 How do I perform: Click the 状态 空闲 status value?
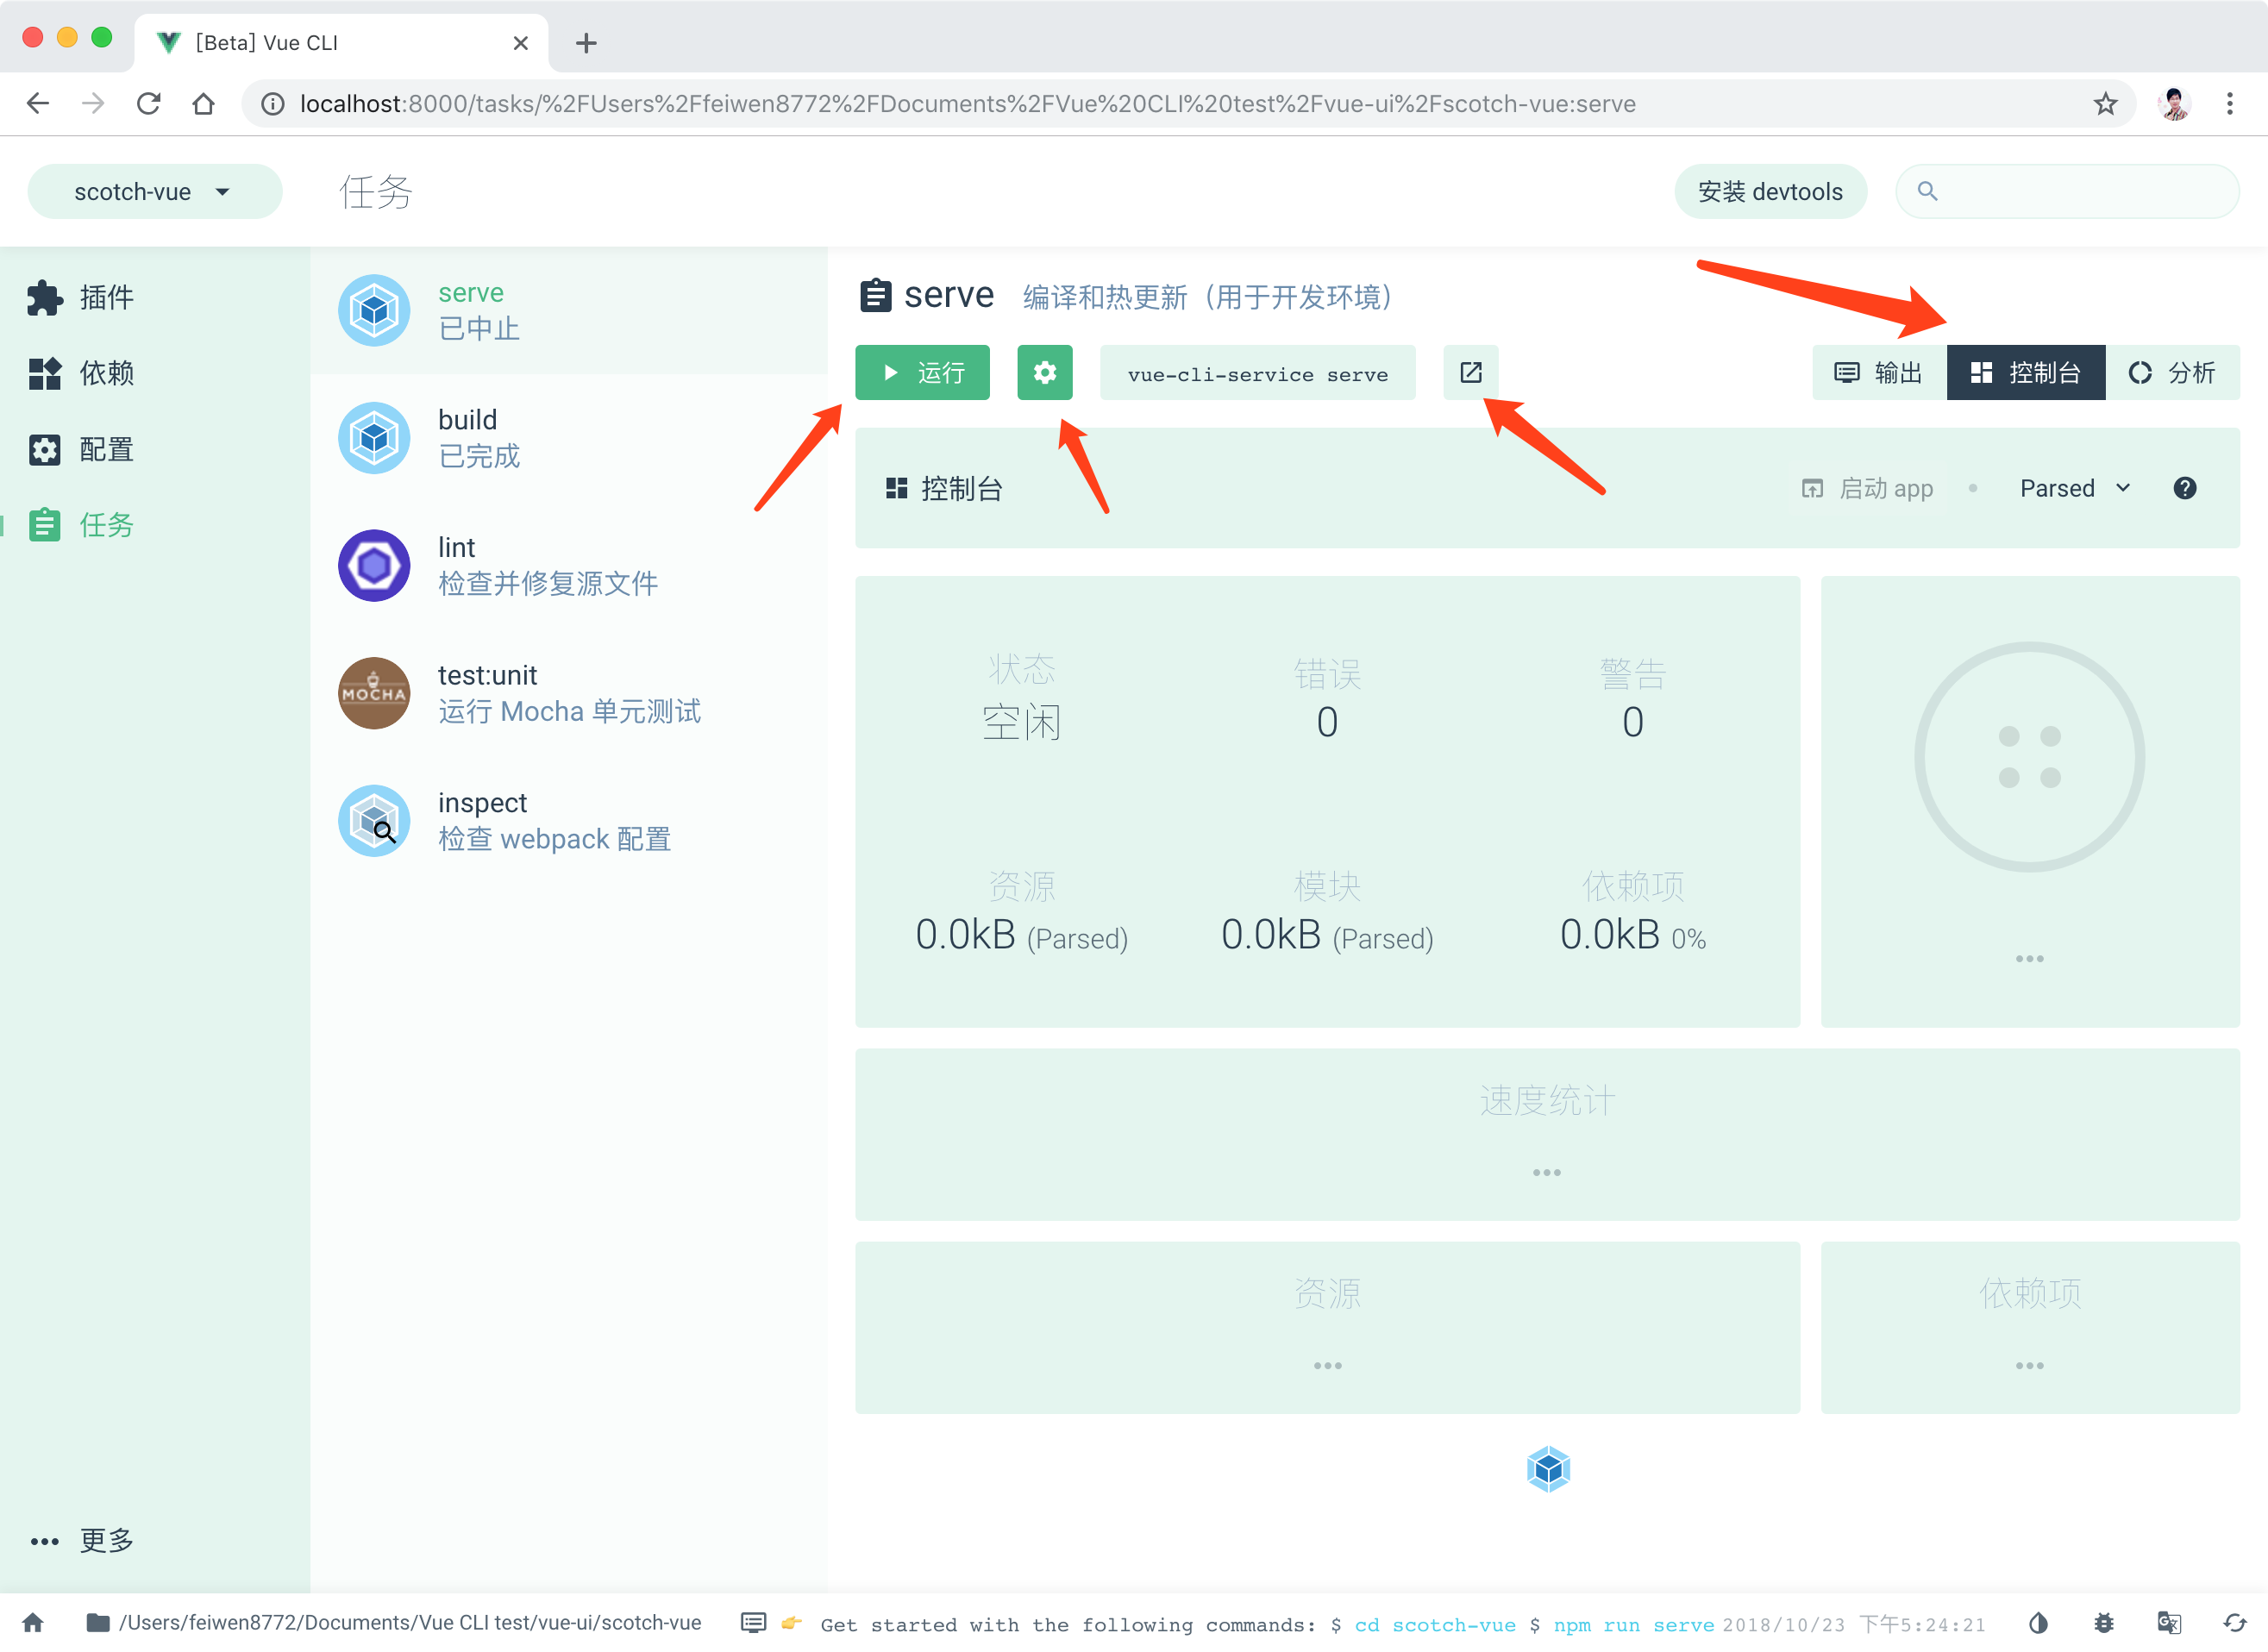coord(1021,721)
